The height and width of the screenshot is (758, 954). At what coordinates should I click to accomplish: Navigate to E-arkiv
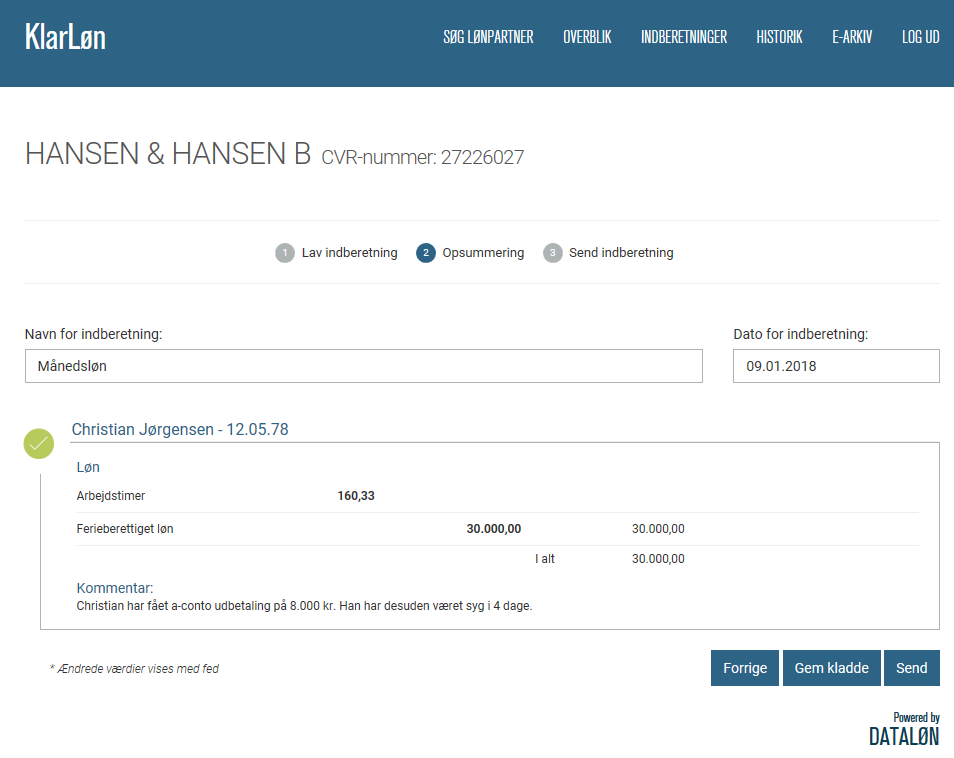(852, 37)
